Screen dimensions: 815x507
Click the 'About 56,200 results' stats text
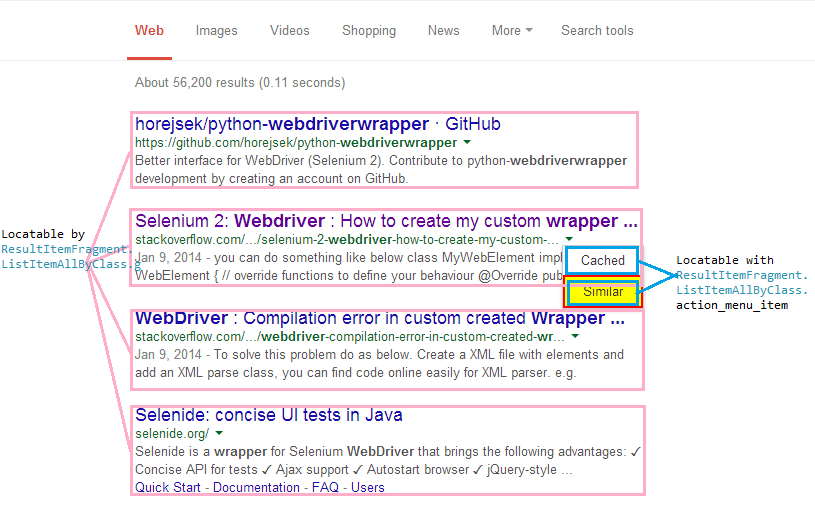point(240,83)
